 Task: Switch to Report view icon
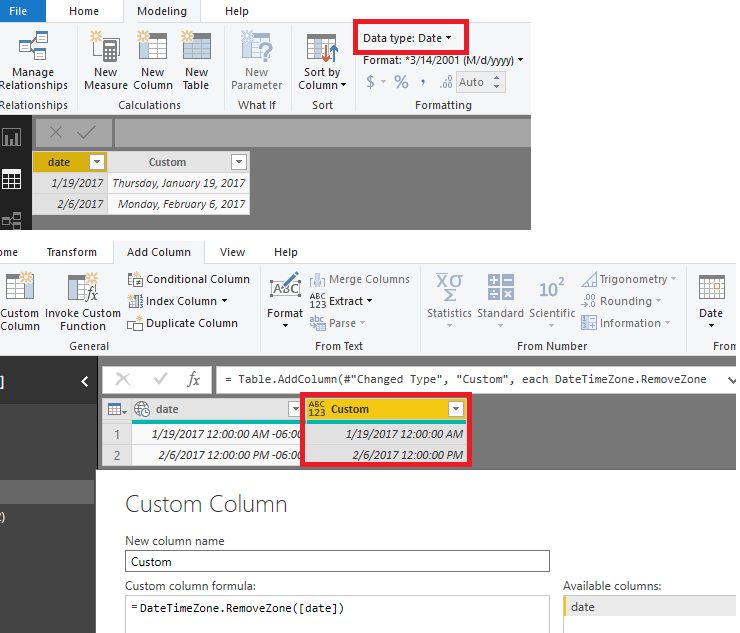tap(11, 137)
